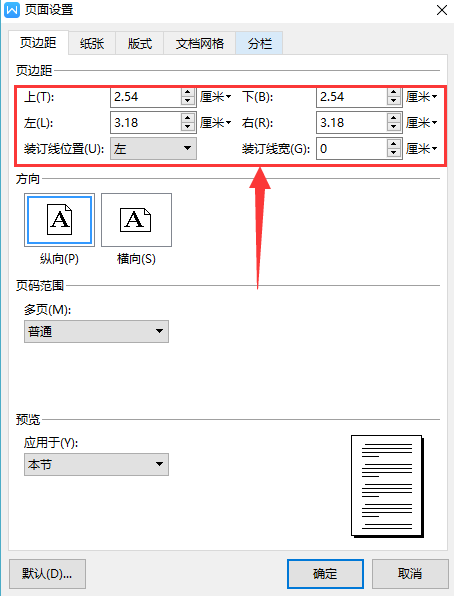
Task: Select the portrait 纵向(P) orientation icon
Action: [59, 220]
